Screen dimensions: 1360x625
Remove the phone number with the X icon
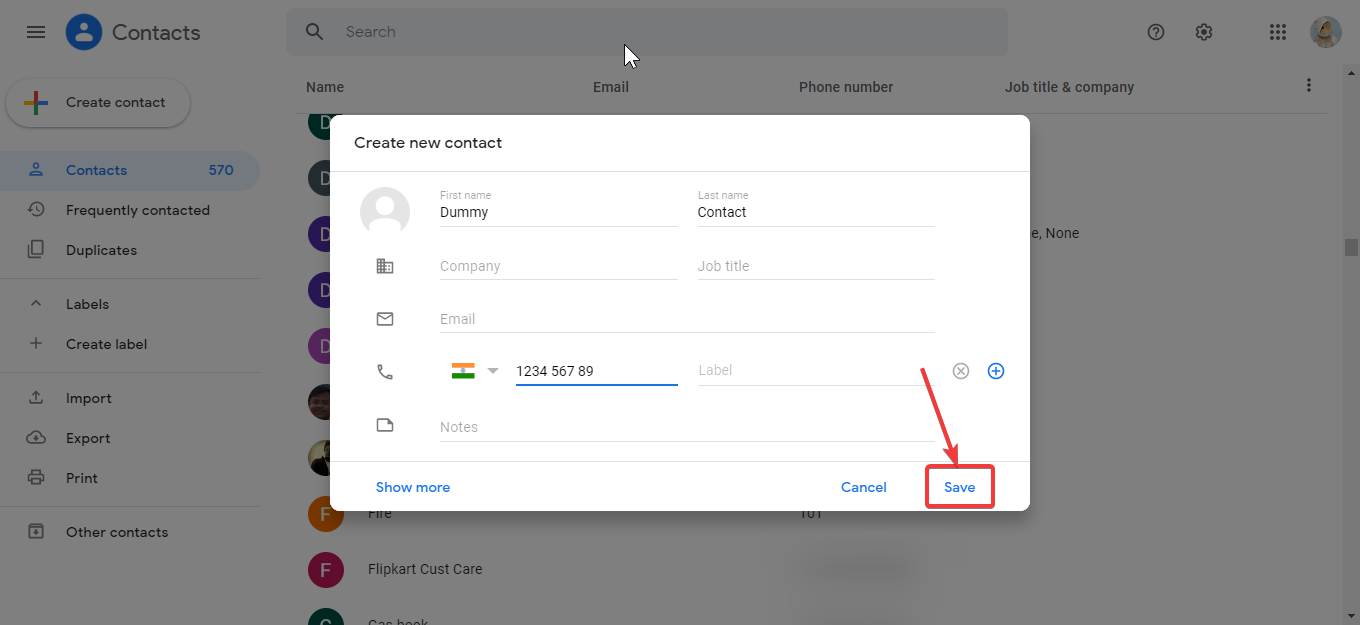point(961,371)
